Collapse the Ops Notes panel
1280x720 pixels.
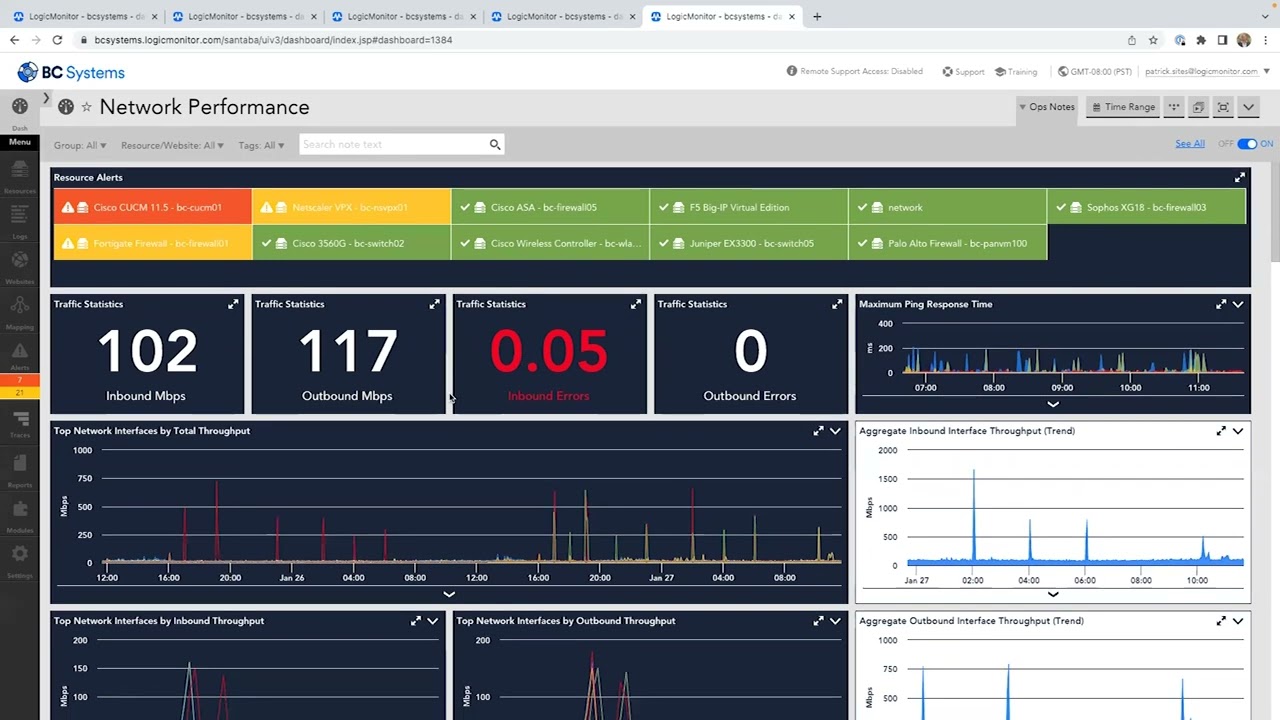click(1046, 107)
